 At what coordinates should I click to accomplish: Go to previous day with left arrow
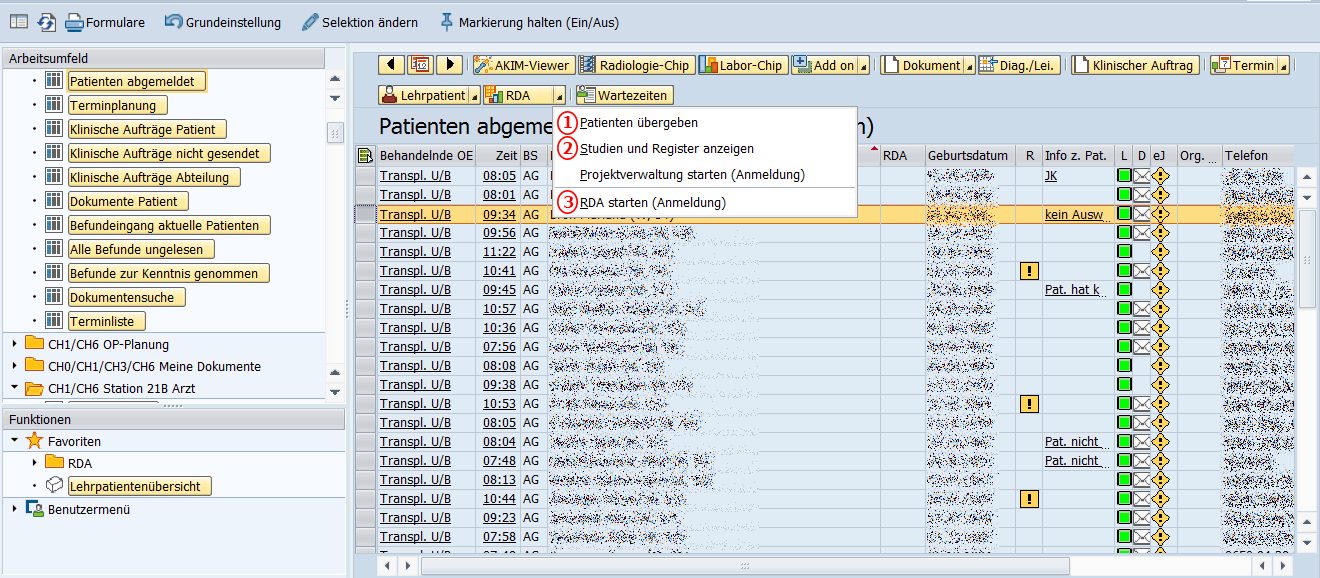[x=391, y=65]
